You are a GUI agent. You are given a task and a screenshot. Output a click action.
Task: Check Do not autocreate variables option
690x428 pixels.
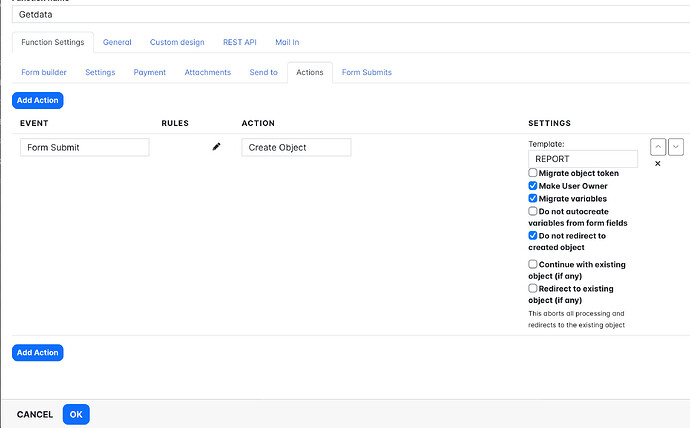click(533, 211)
